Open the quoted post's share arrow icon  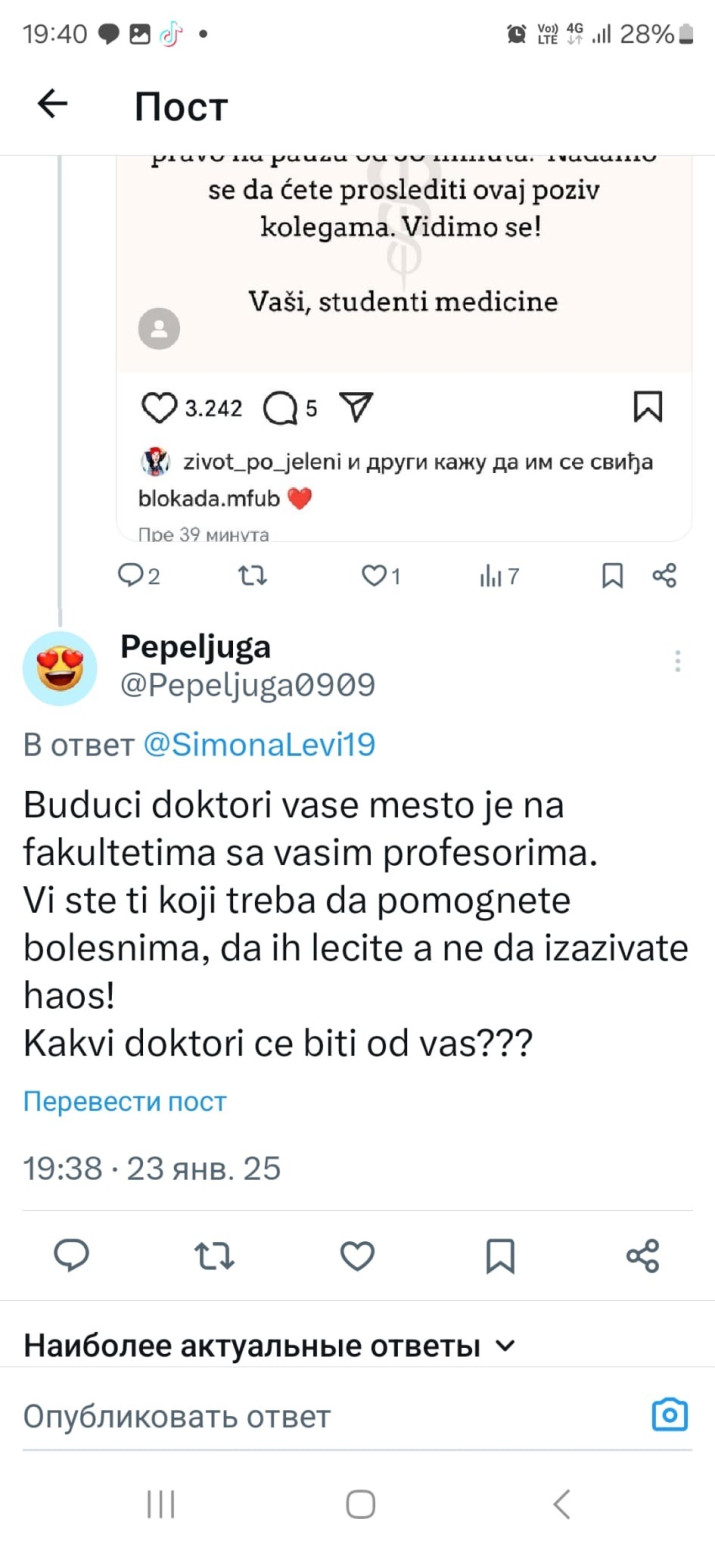click(x=355, y=407)
